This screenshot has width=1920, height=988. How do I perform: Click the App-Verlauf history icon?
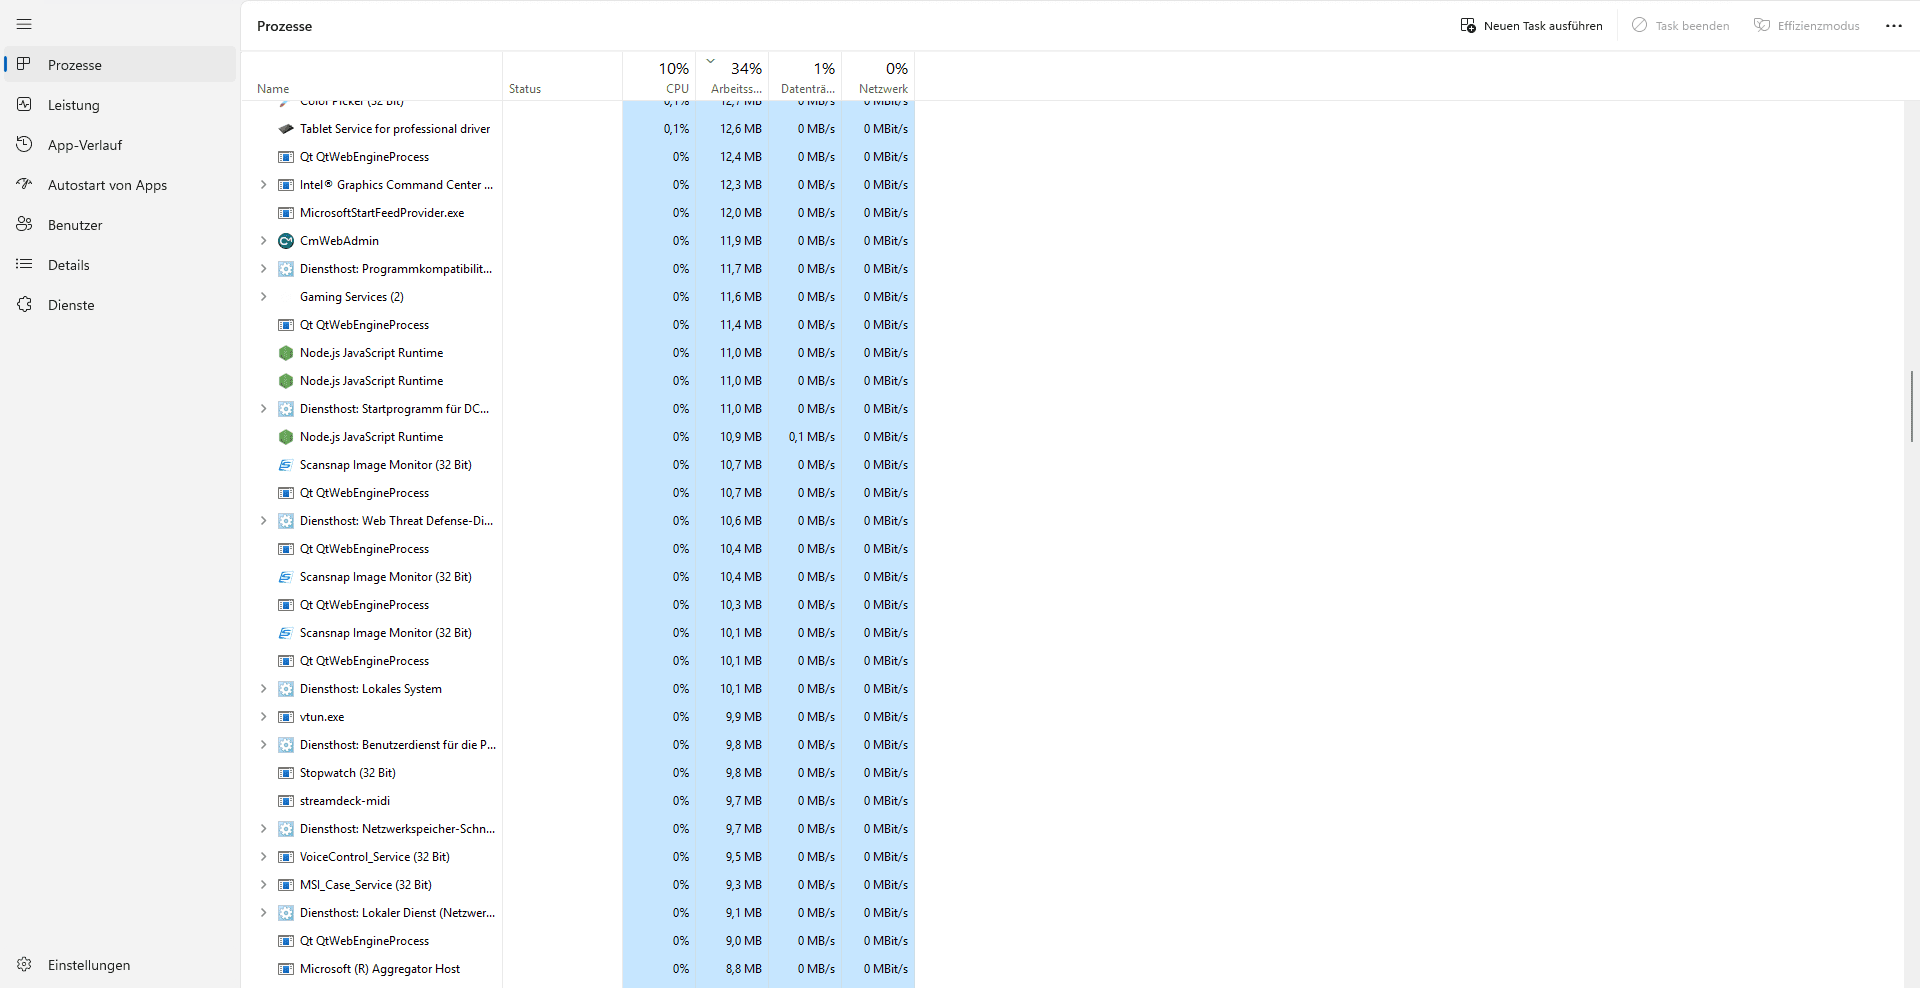pos(24,144)
